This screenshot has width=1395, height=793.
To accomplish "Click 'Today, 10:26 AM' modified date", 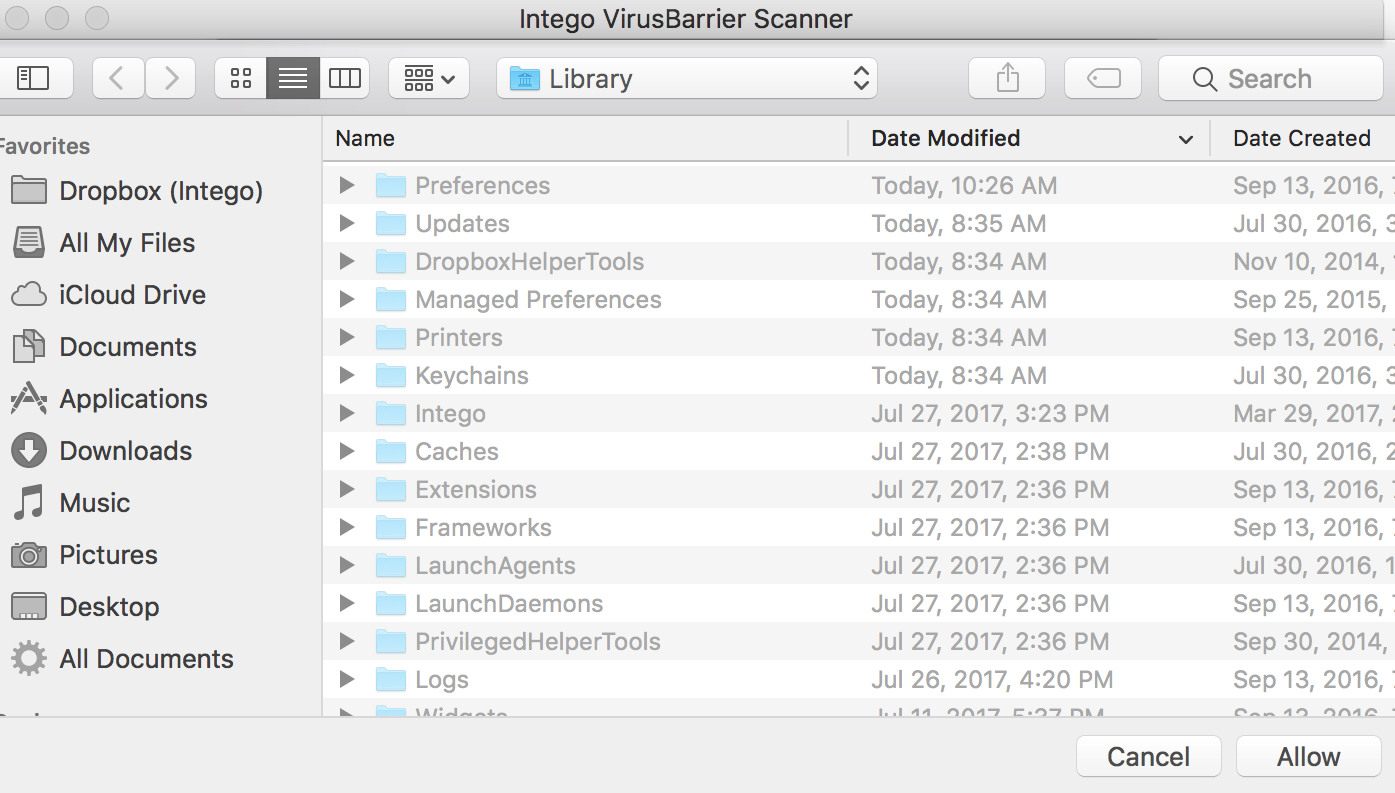I will coord(964,185).
